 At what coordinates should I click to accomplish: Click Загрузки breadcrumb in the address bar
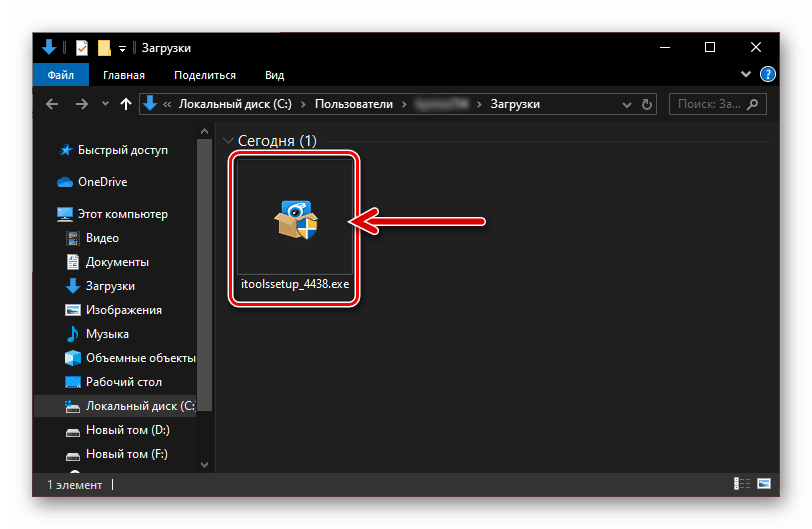pyautogui.click(x=515, y=104)
